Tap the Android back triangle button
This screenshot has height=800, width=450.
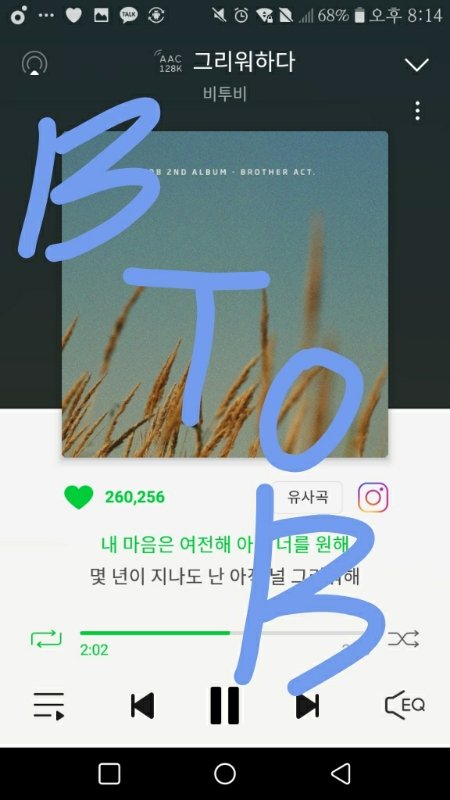[x=341, y=773]
